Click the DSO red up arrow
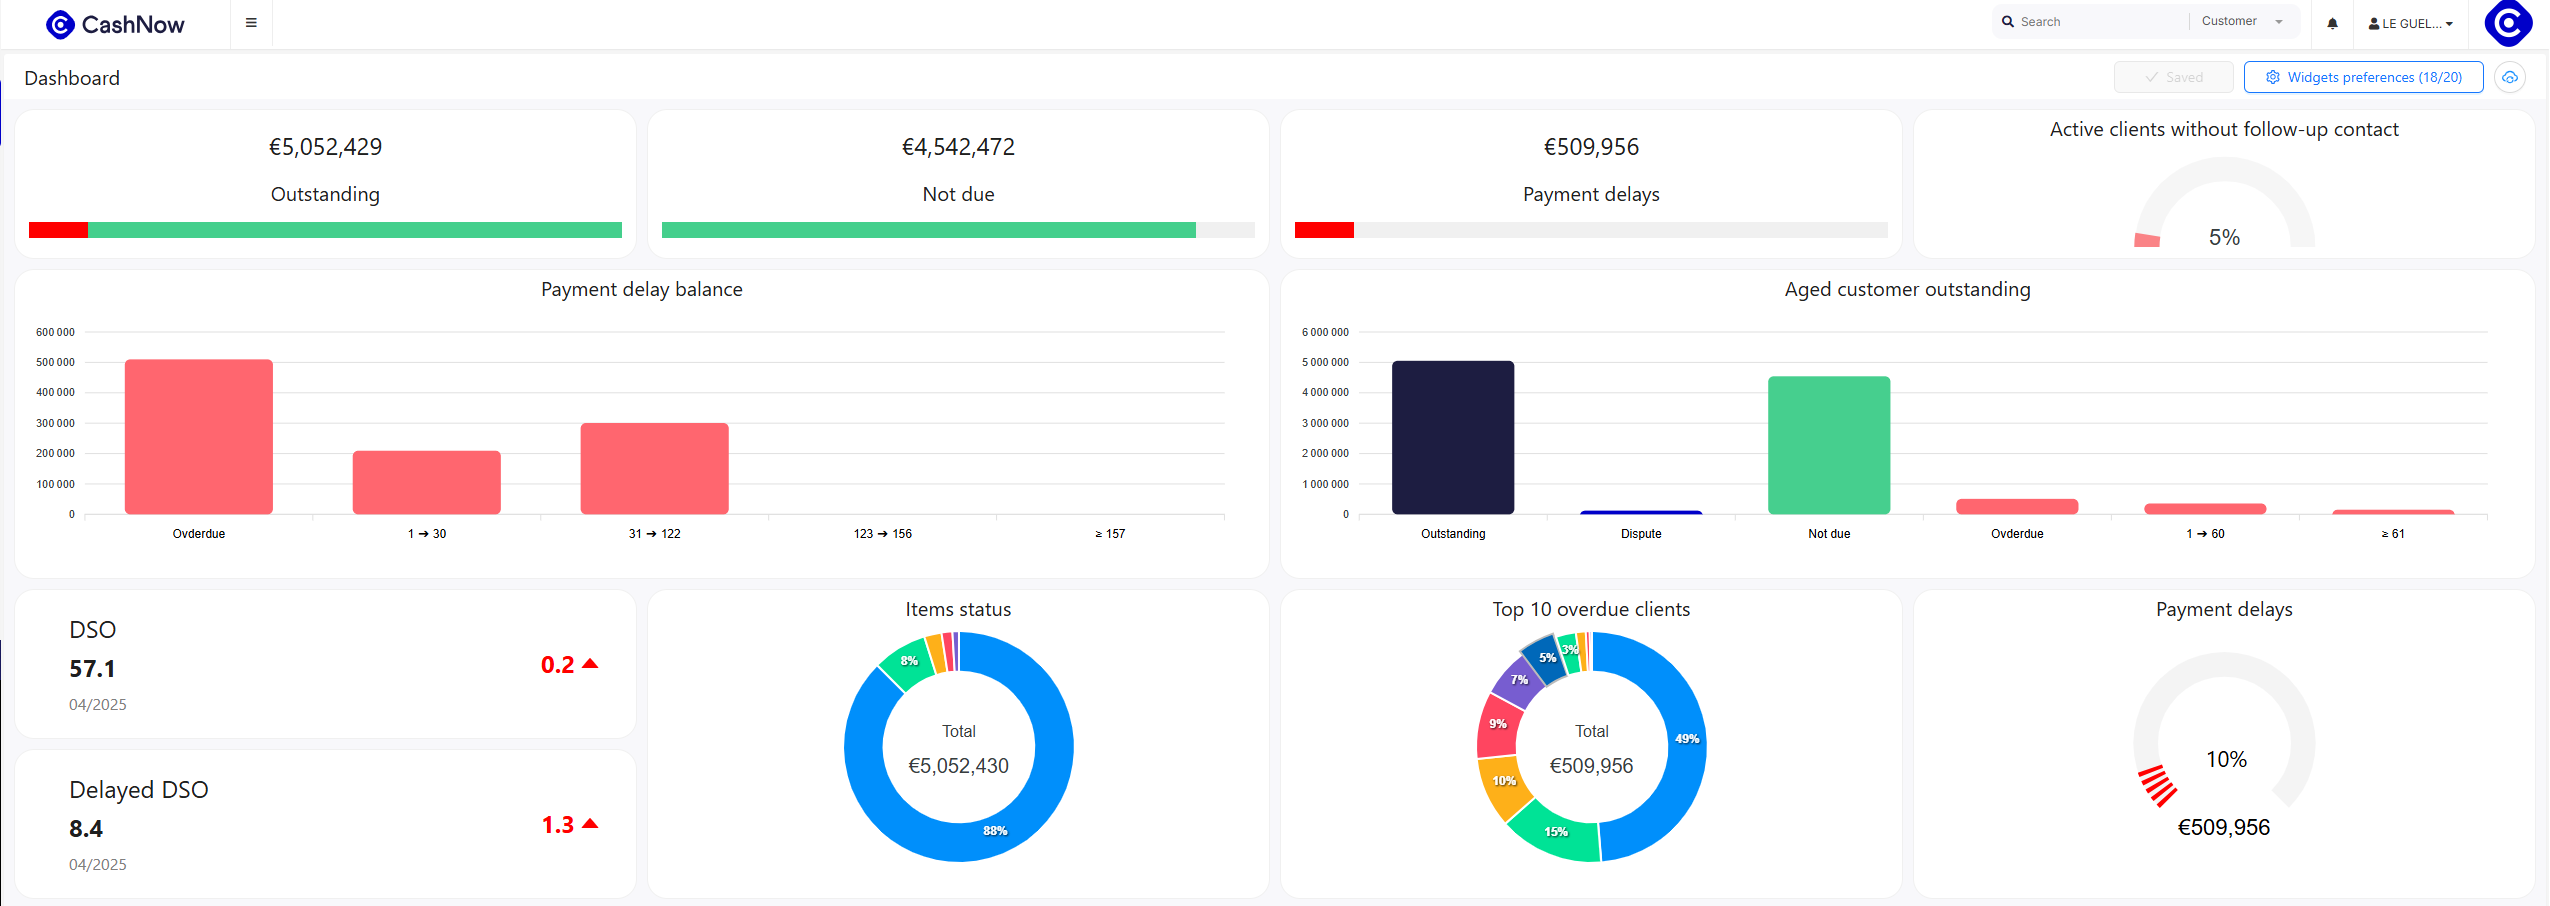Screen dimensions: 2550x906 590,663
